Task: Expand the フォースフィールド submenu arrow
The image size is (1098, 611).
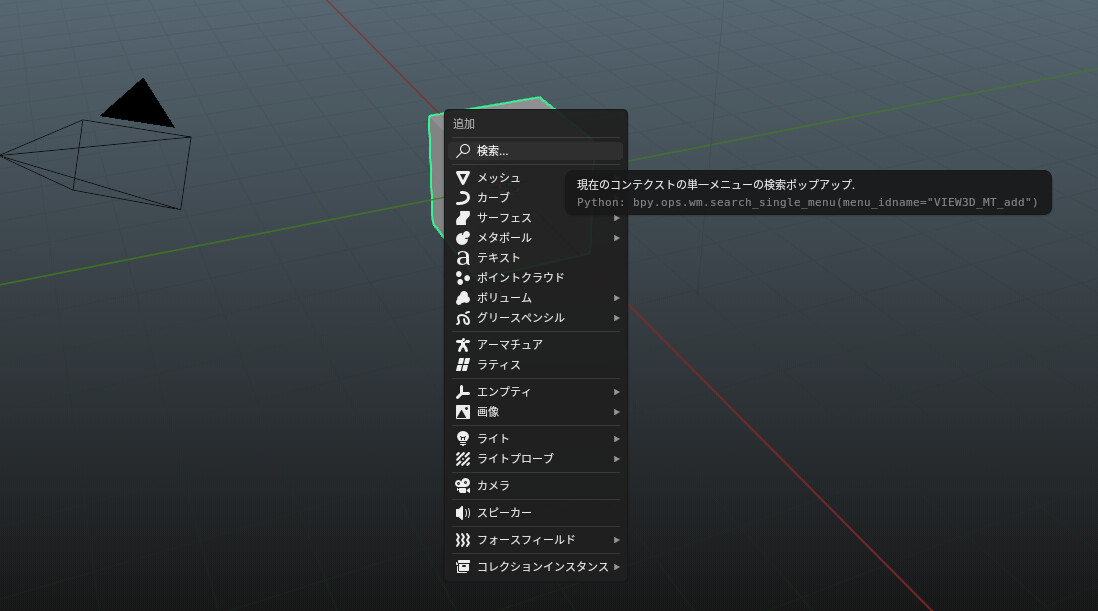Action: (x=617, y=540)
